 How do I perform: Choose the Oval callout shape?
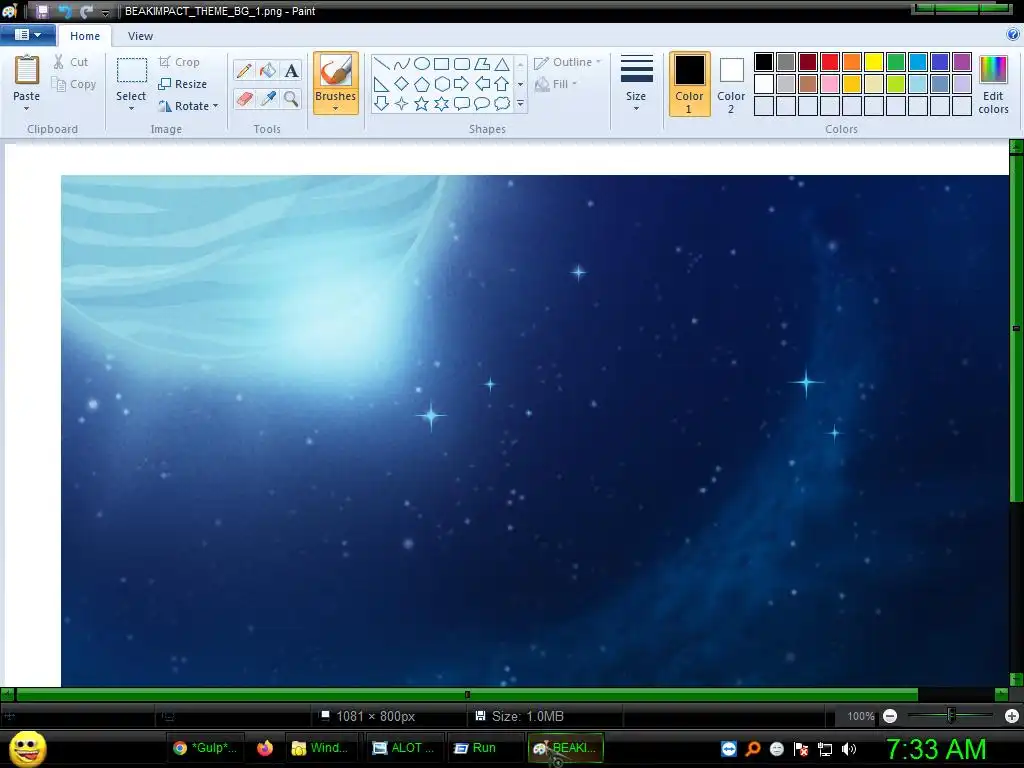[482, 103]
